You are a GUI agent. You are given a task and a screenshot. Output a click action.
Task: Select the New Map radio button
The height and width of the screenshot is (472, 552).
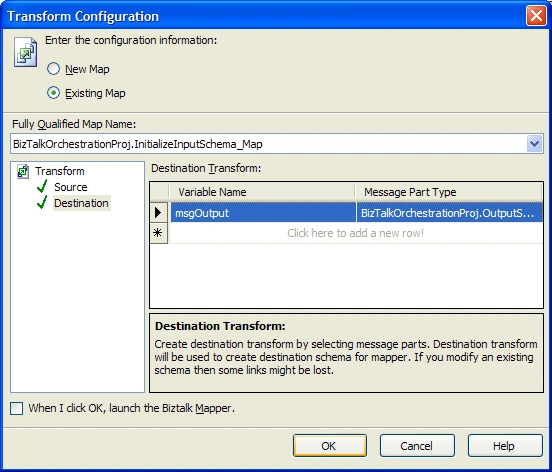pyautogui.click(x=54, y=69)
